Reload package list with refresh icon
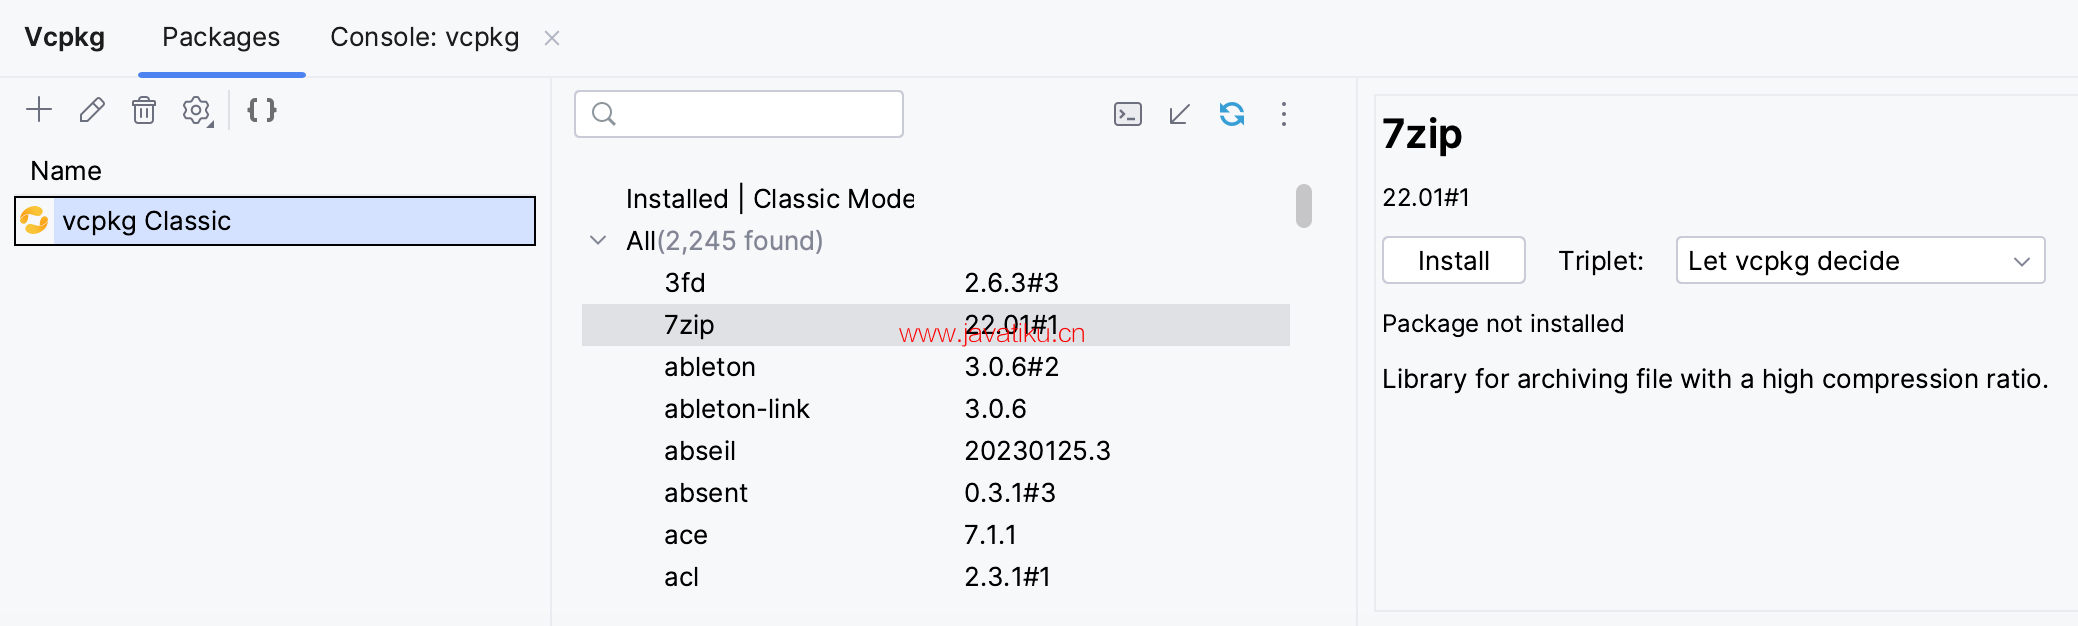The width and height of the screenshot is (2078, 626). click(1232, 114)
